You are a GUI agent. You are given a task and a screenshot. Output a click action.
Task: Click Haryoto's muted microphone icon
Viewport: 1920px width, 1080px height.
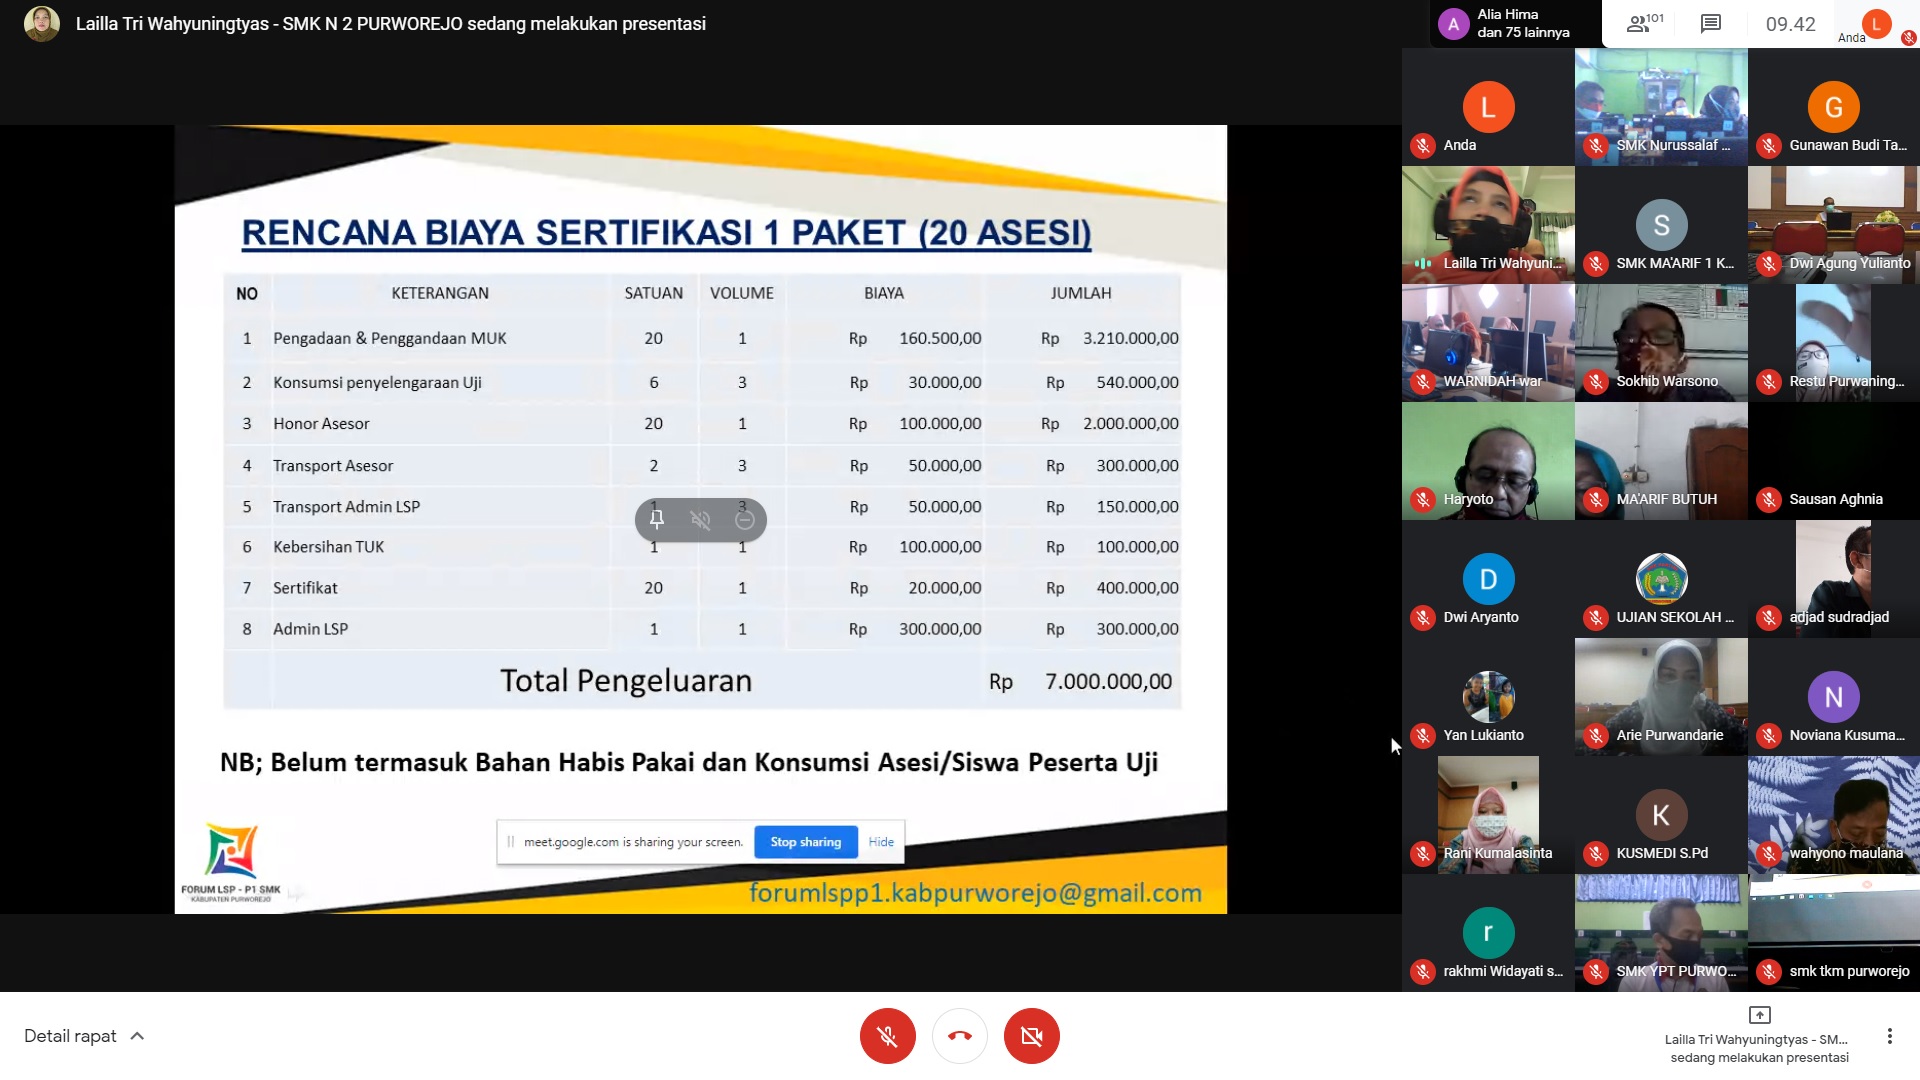point(1422,499)
